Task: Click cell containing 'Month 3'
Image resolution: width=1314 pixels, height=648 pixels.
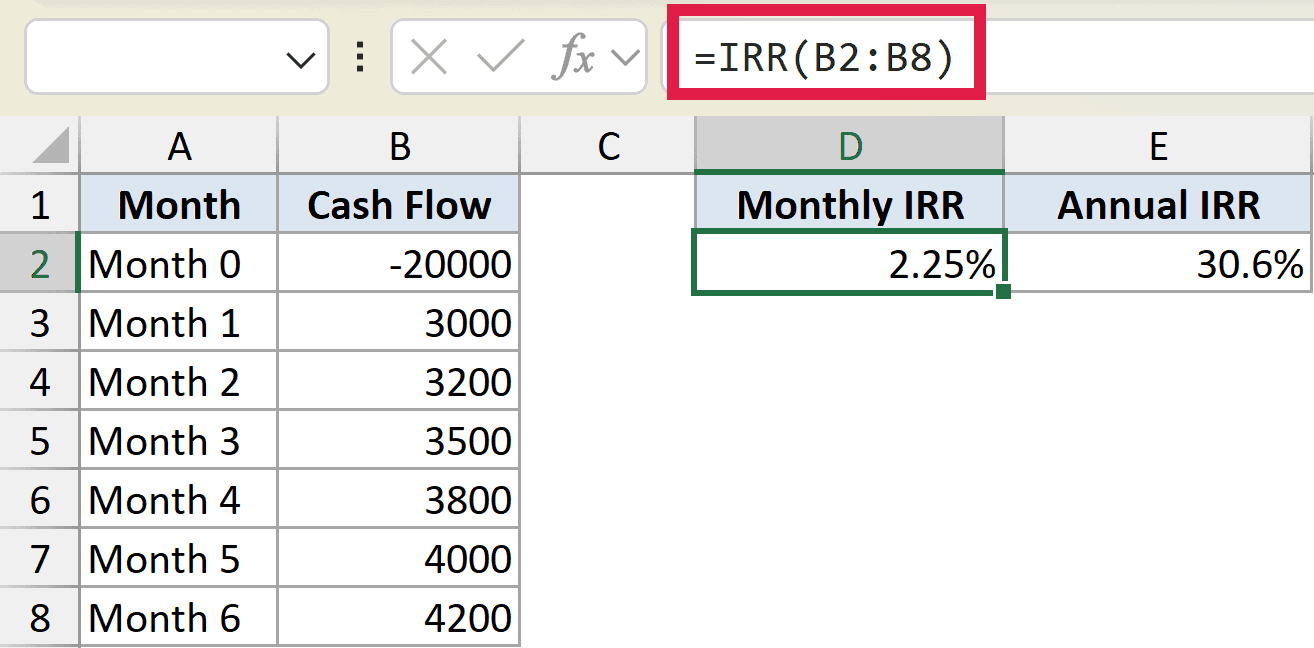Action: tap(179, 441)
